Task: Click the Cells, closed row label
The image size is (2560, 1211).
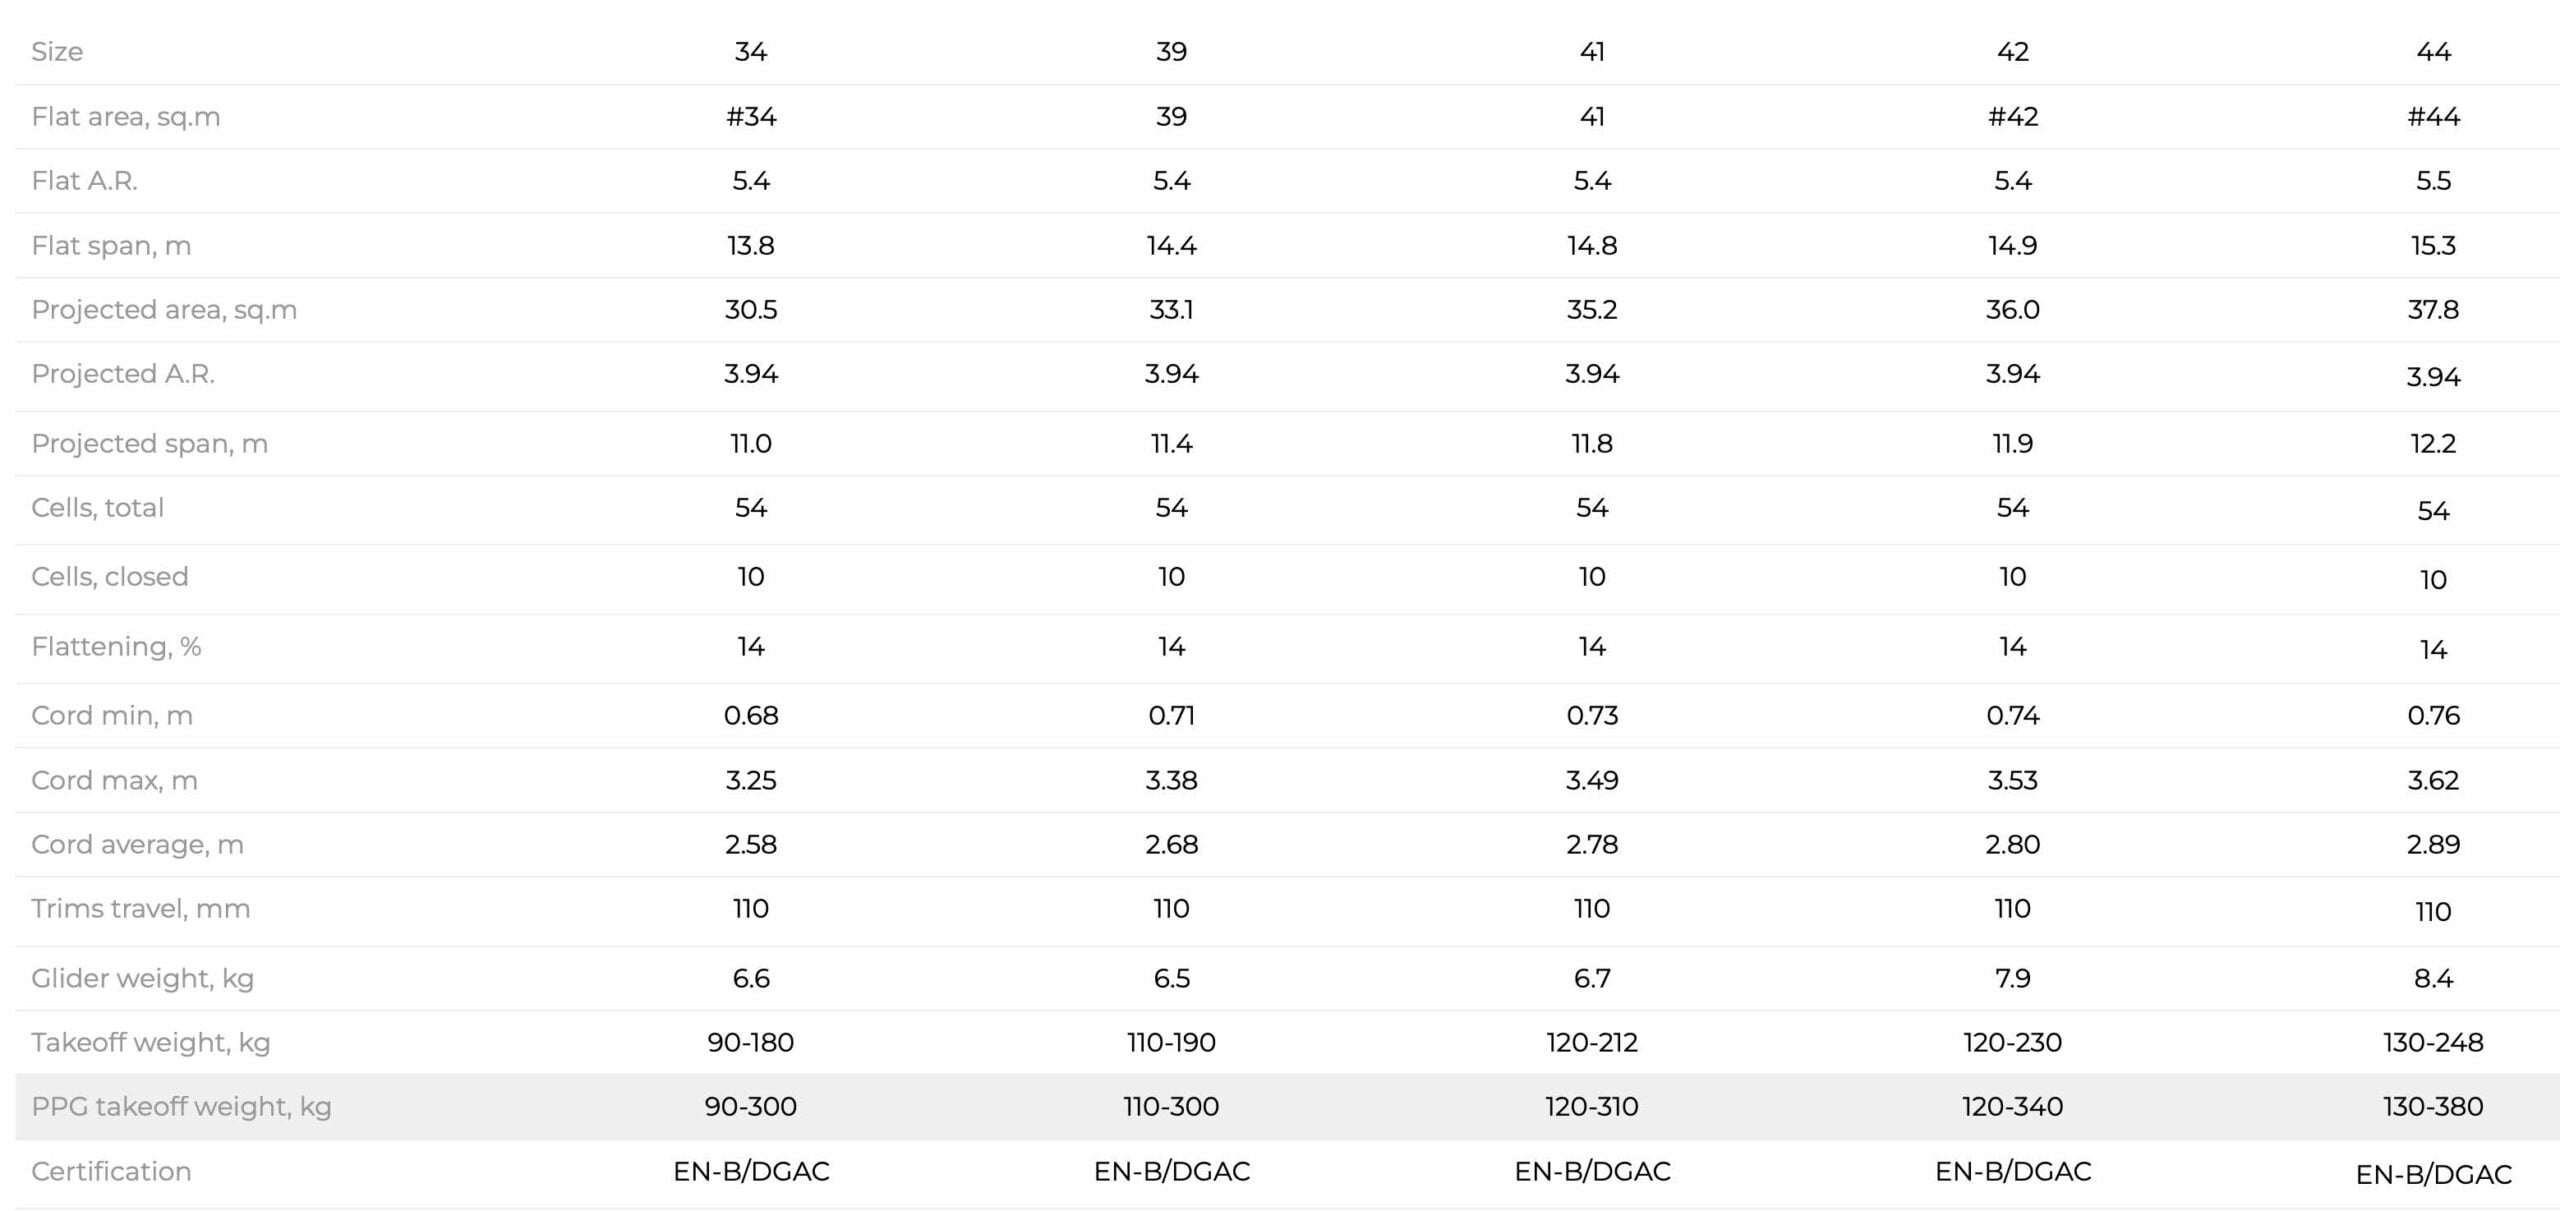Action: (x=110, y=576)
